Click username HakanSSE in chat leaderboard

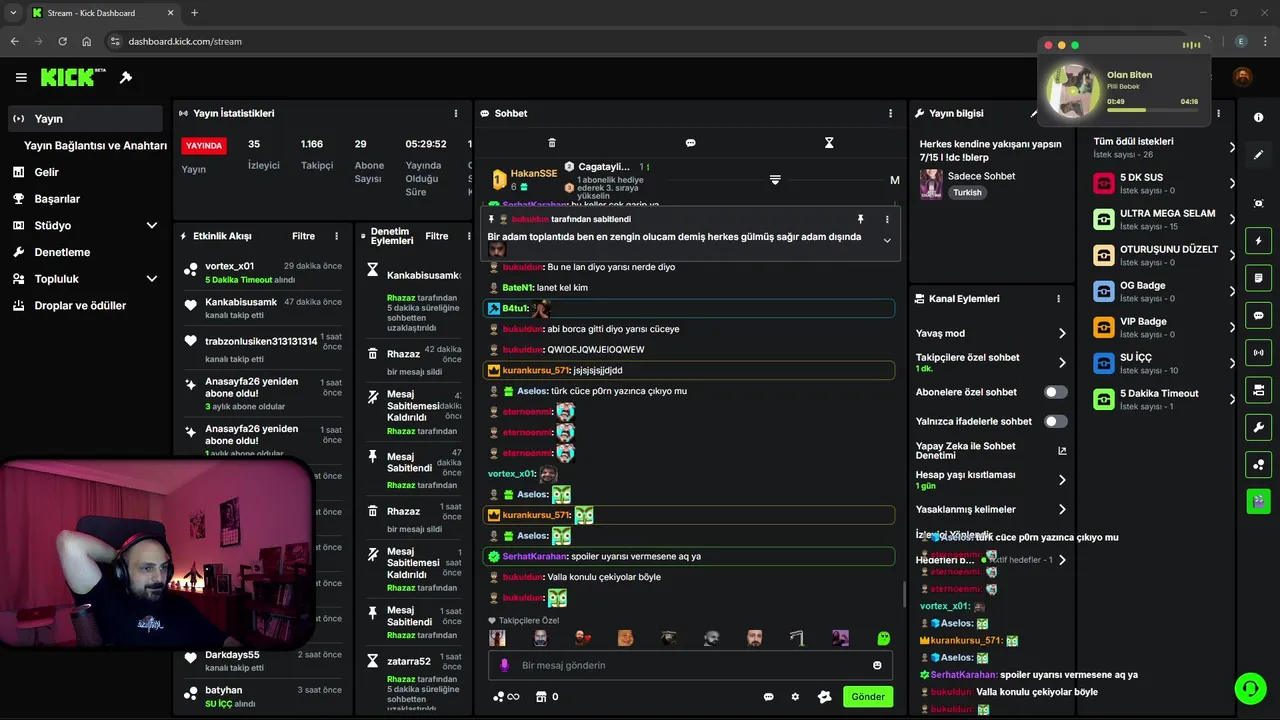(534, 173)
